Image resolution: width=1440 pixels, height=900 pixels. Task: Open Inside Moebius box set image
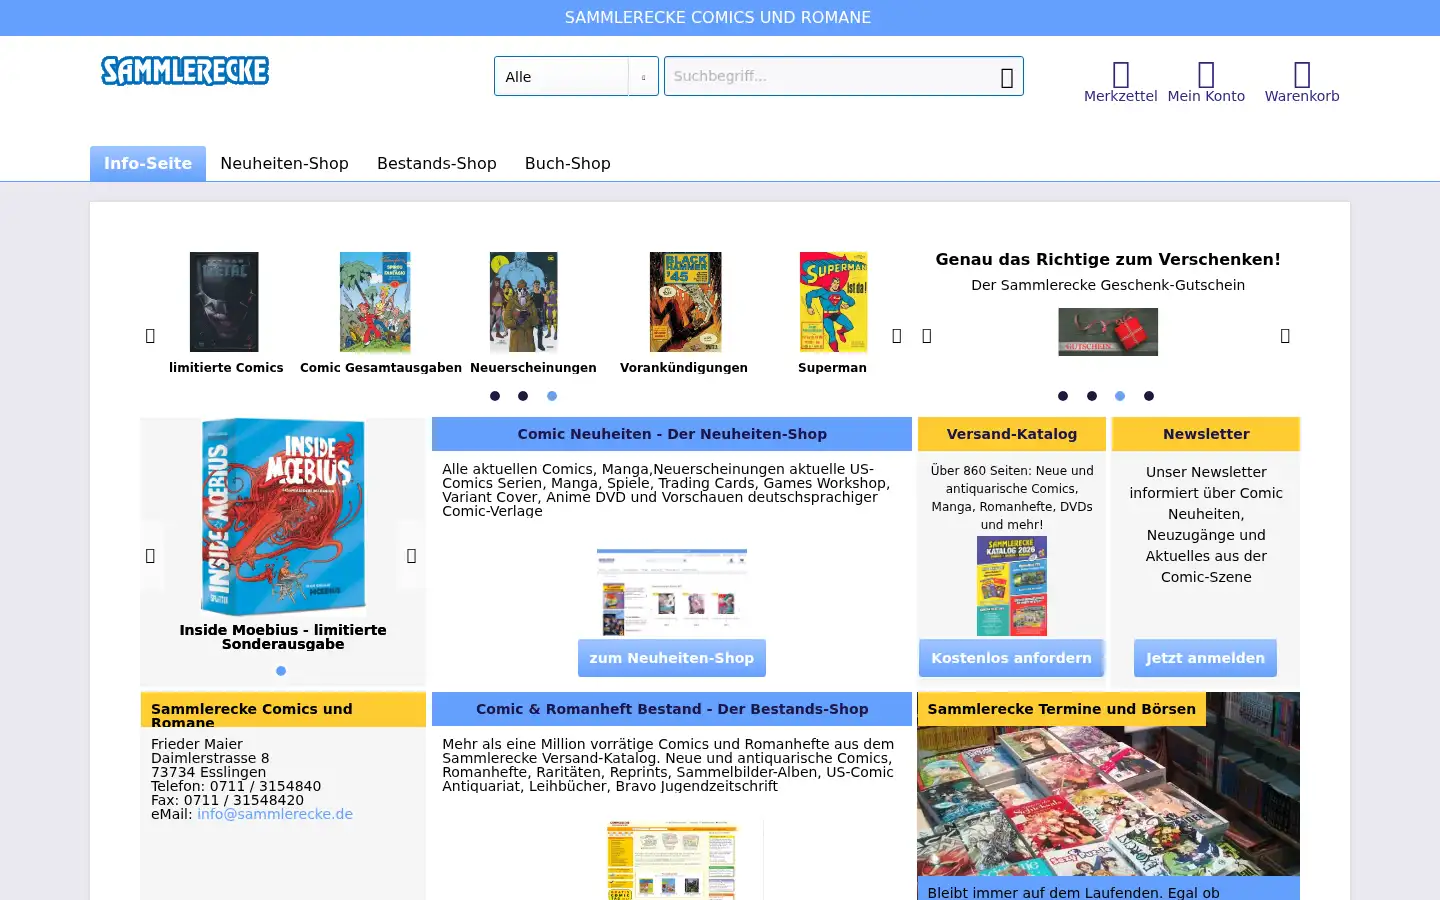click(x=283, y=516)
